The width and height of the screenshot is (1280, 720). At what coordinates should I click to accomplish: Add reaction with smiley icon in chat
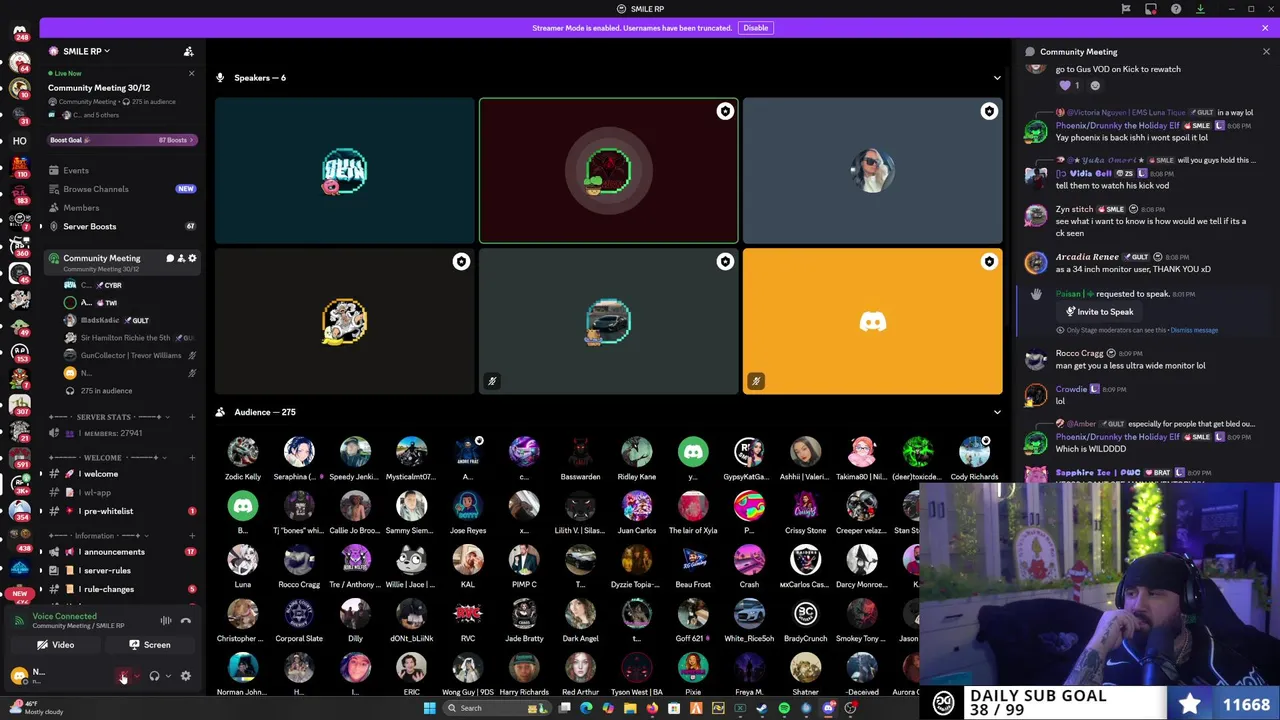pyautogui.click(x=1095, y=86)
